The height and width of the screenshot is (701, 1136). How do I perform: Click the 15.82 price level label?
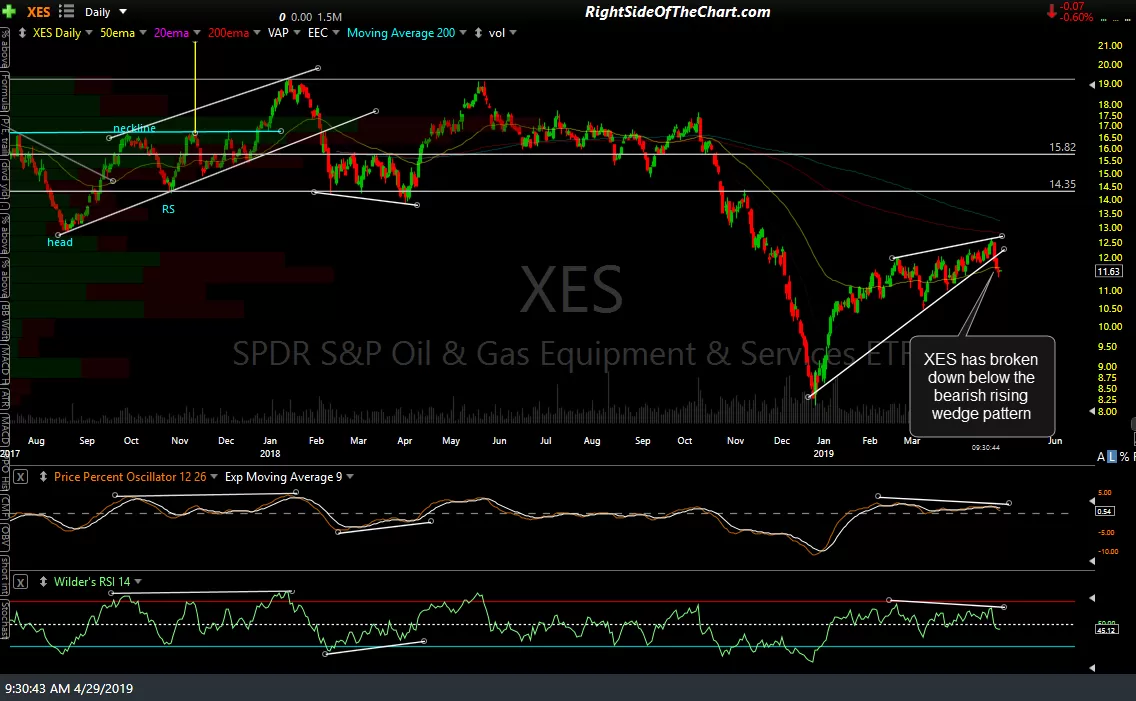click(1062, 147)
